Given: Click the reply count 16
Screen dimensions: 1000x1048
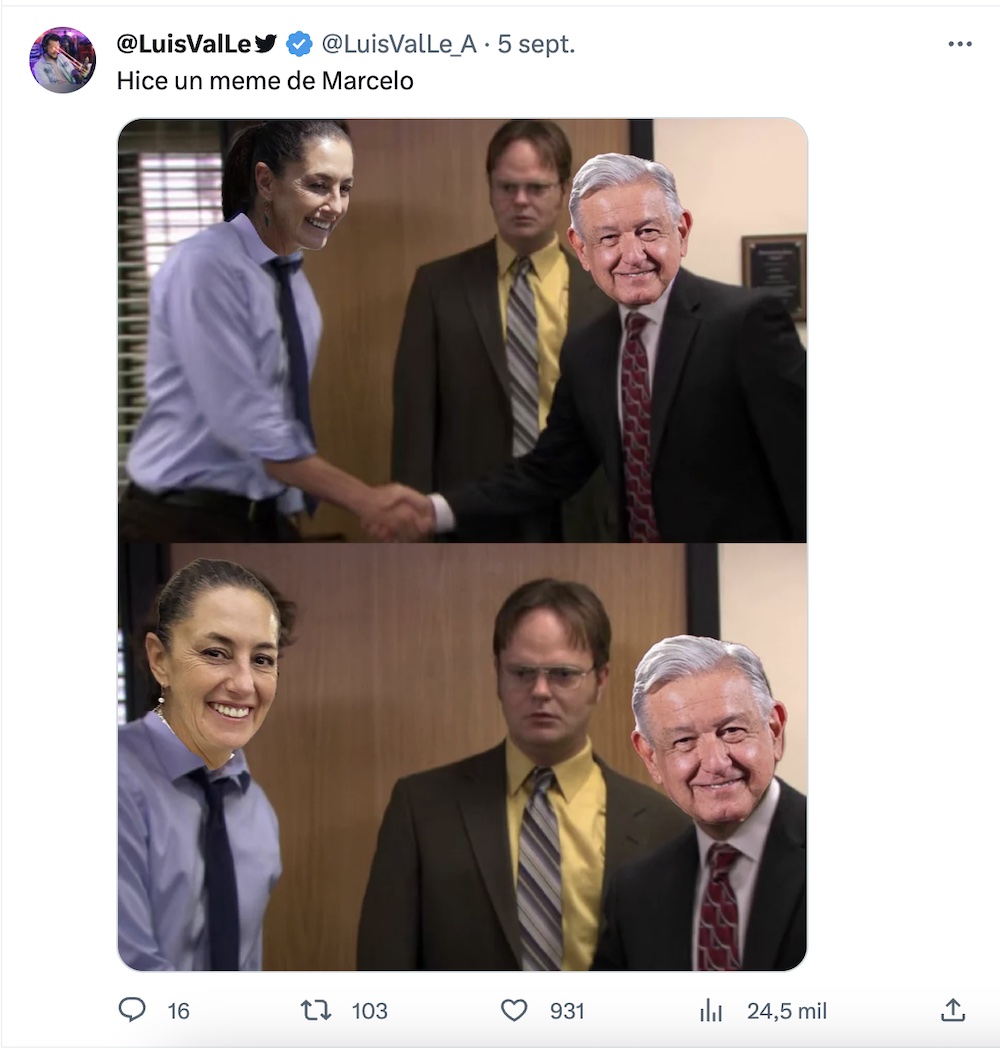Looking at the screenshot, I should click(x=178, y=1011).
